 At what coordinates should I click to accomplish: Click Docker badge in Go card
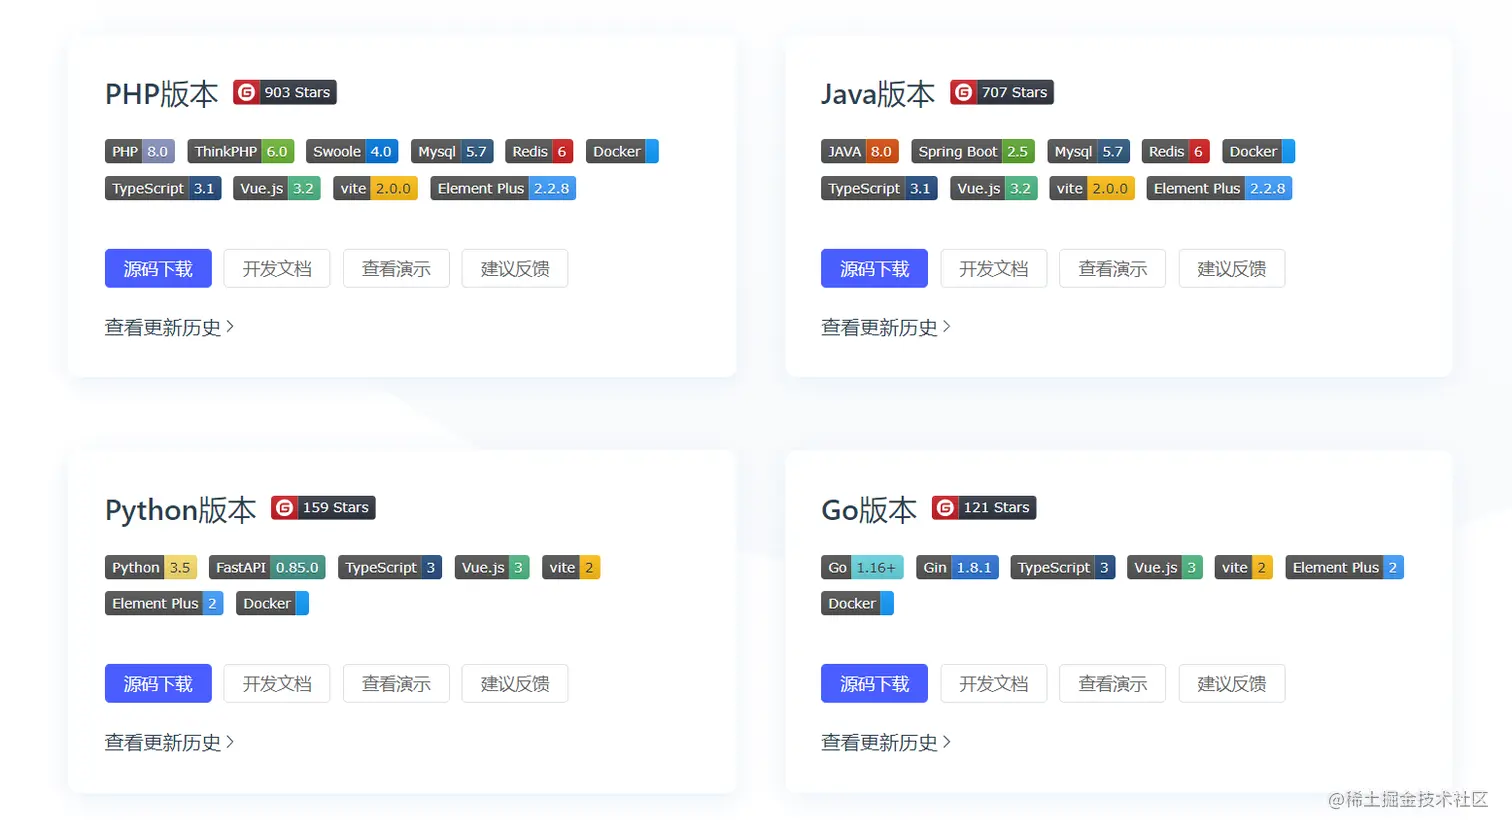coord(857,603)
